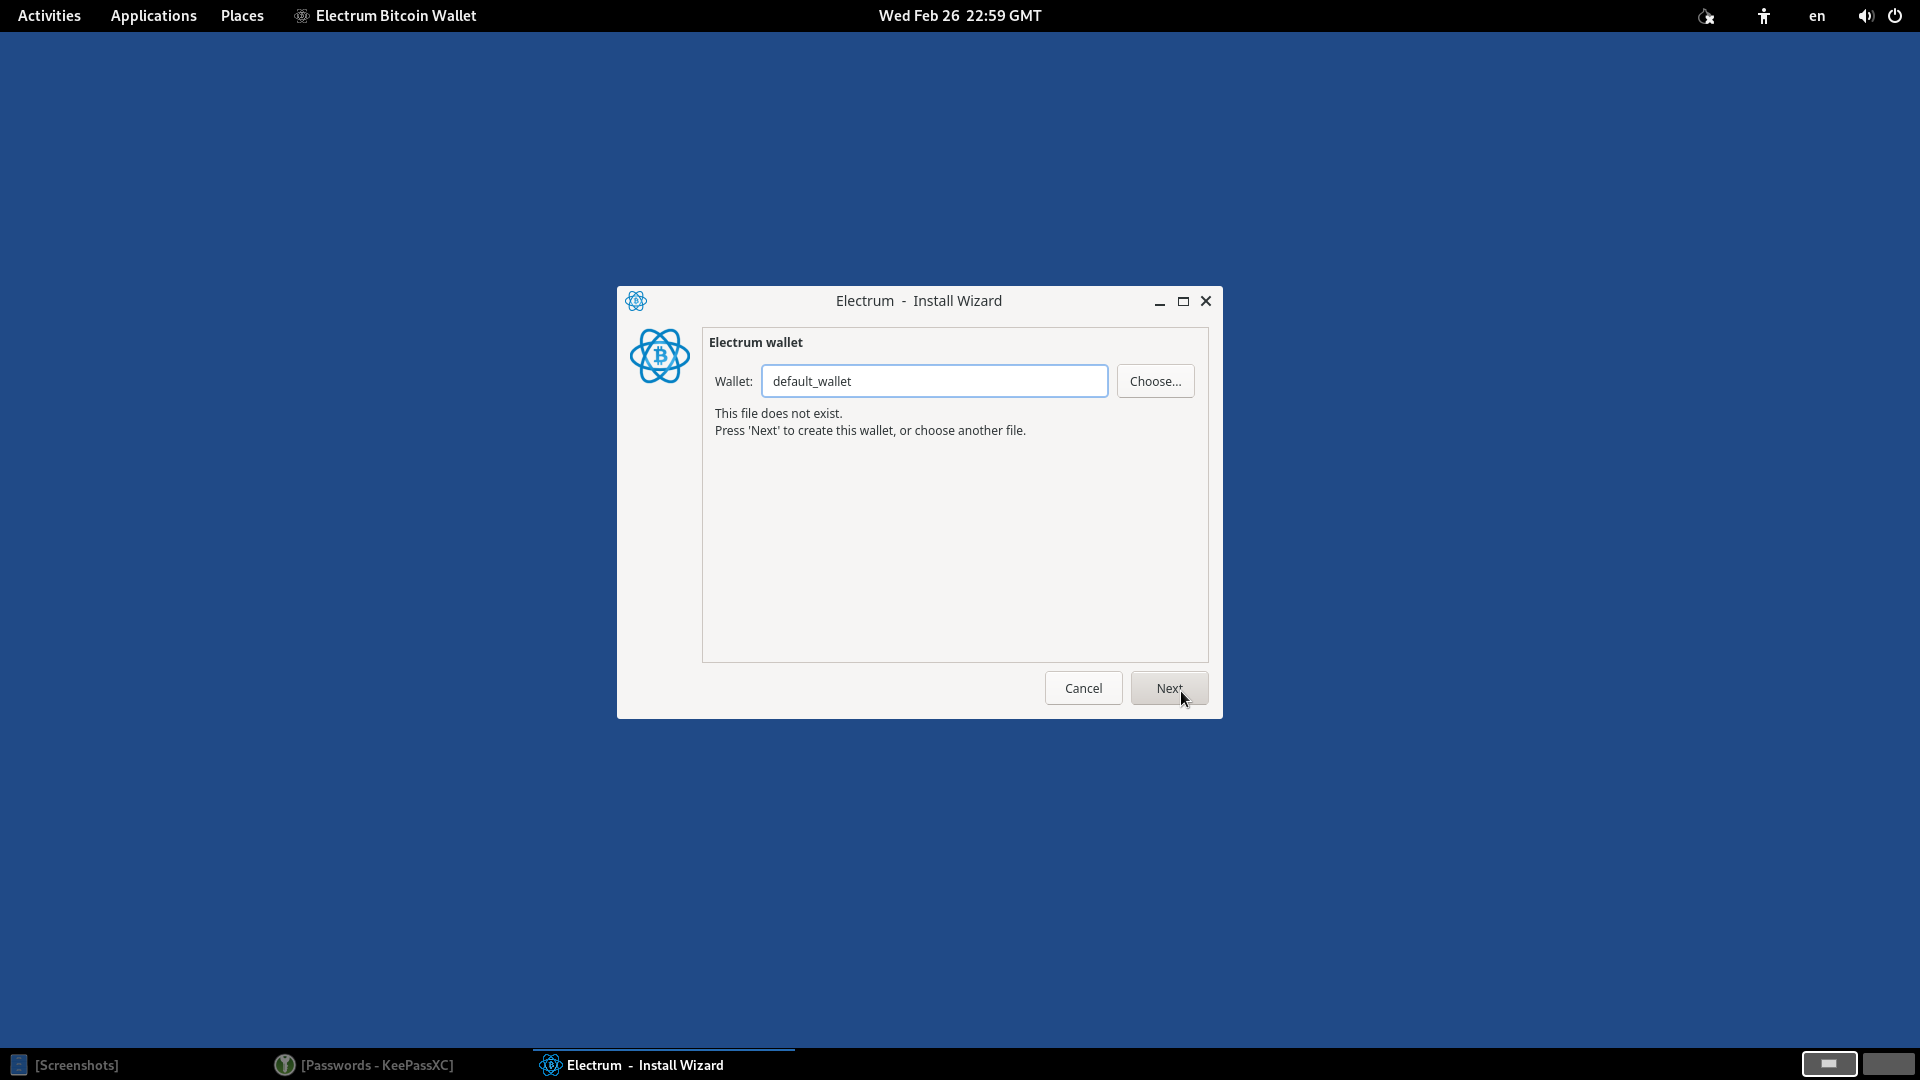The image size is (1920, 1080).
Task: Open the Applications menu
Action: click(153, 16)
